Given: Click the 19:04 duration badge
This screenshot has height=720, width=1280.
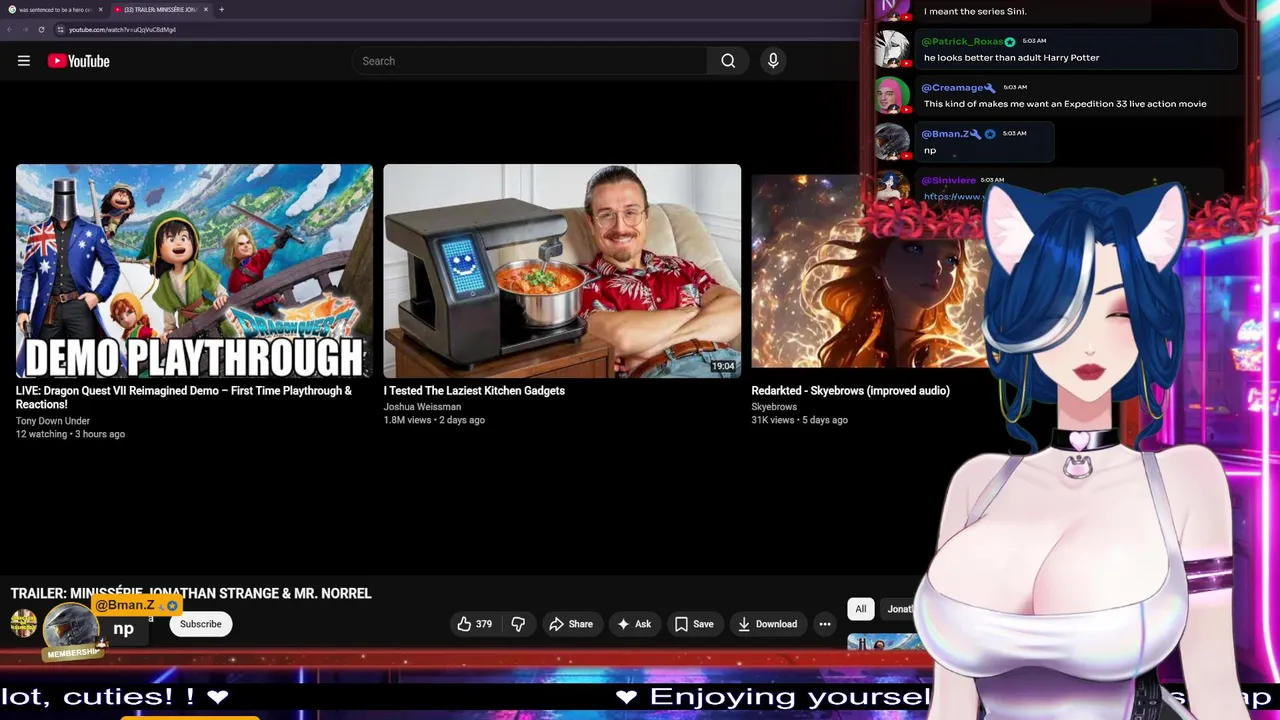Looking at the screenshot, I should coord(723,367).
